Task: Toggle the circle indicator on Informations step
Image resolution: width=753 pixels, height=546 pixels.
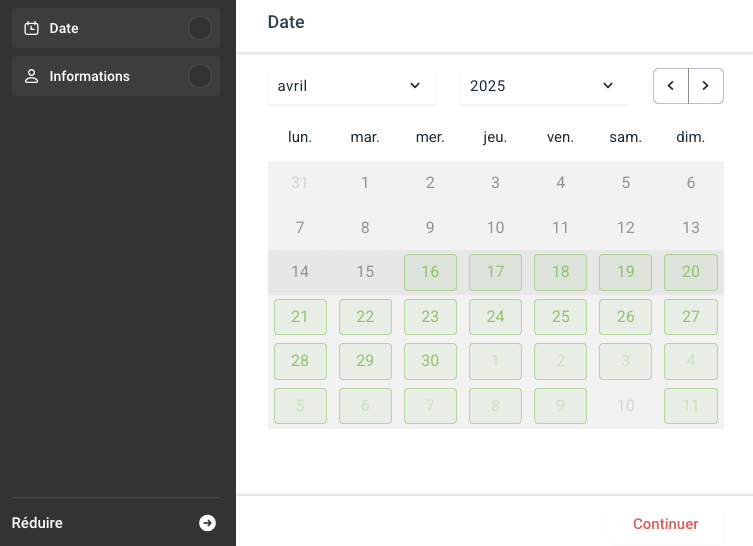Action: 200,76
